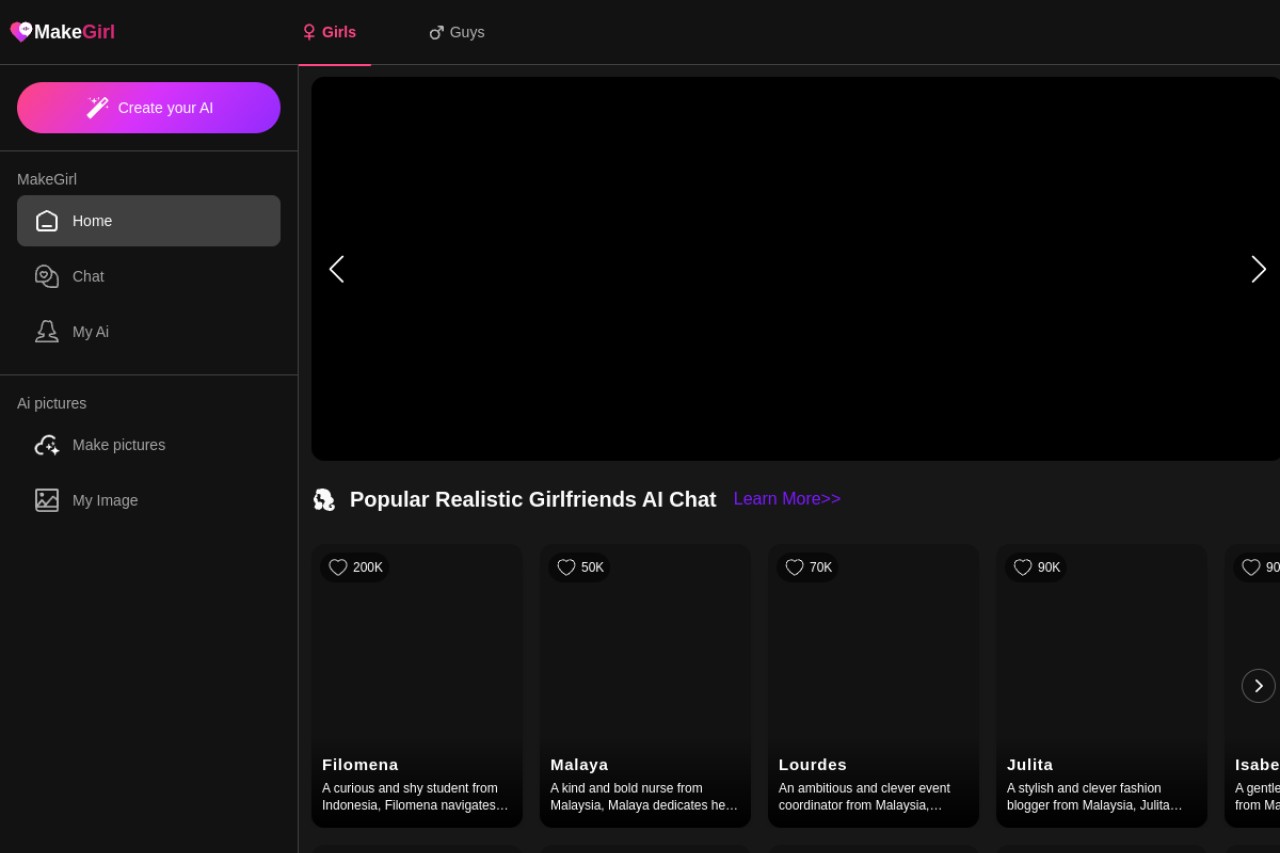The image size is (1280, 853).
Task: Click the MakeGirl heart logo icon
Action: (21, 32)
